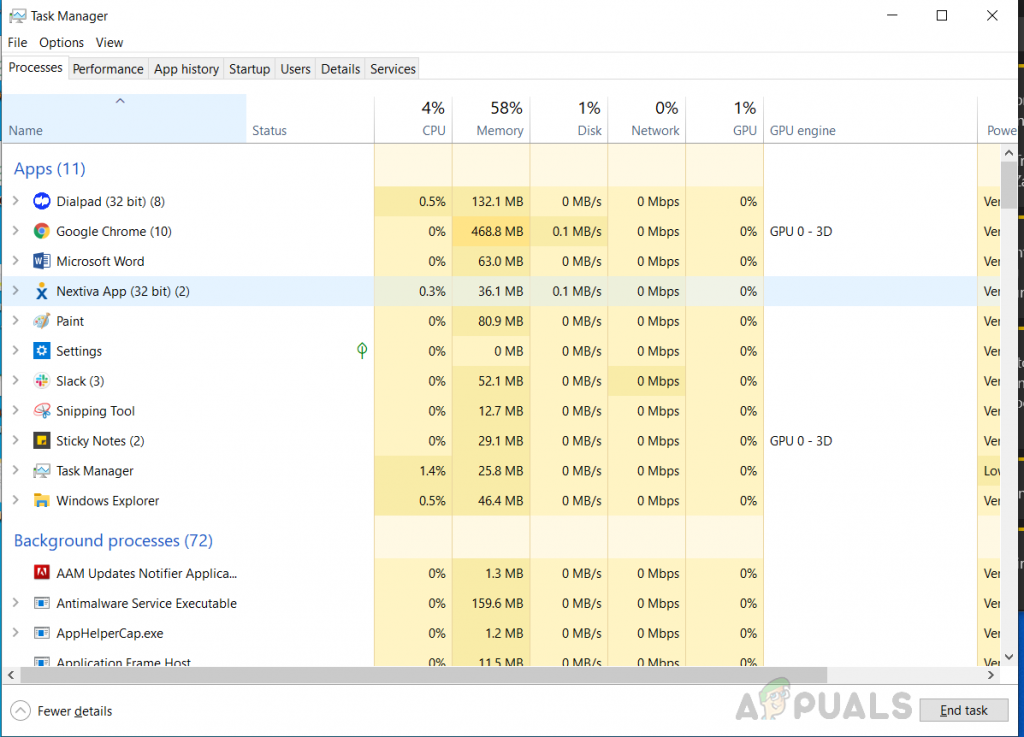Click the AAM Updates Notifier Adobe icon

(x=42, y=572)
